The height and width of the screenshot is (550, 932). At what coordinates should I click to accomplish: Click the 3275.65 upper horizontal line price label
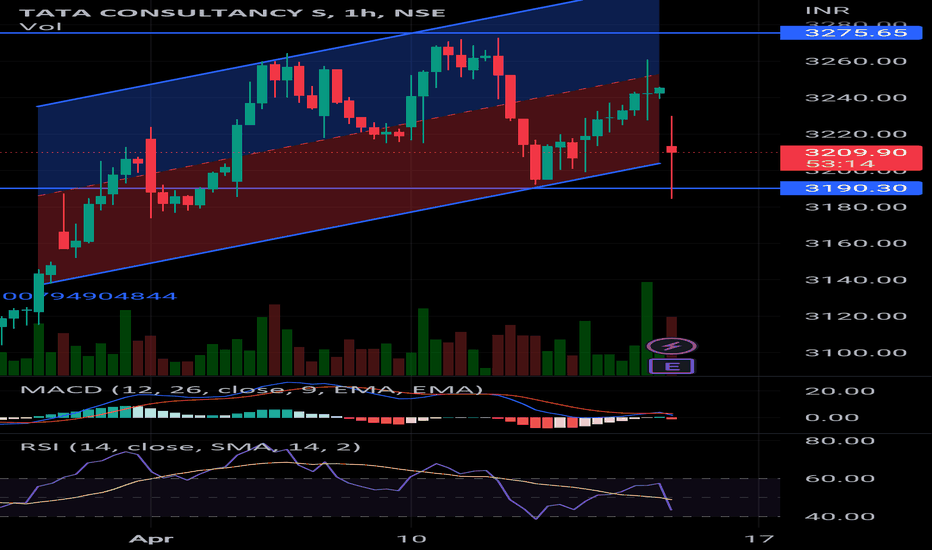[x=851, y=33]
